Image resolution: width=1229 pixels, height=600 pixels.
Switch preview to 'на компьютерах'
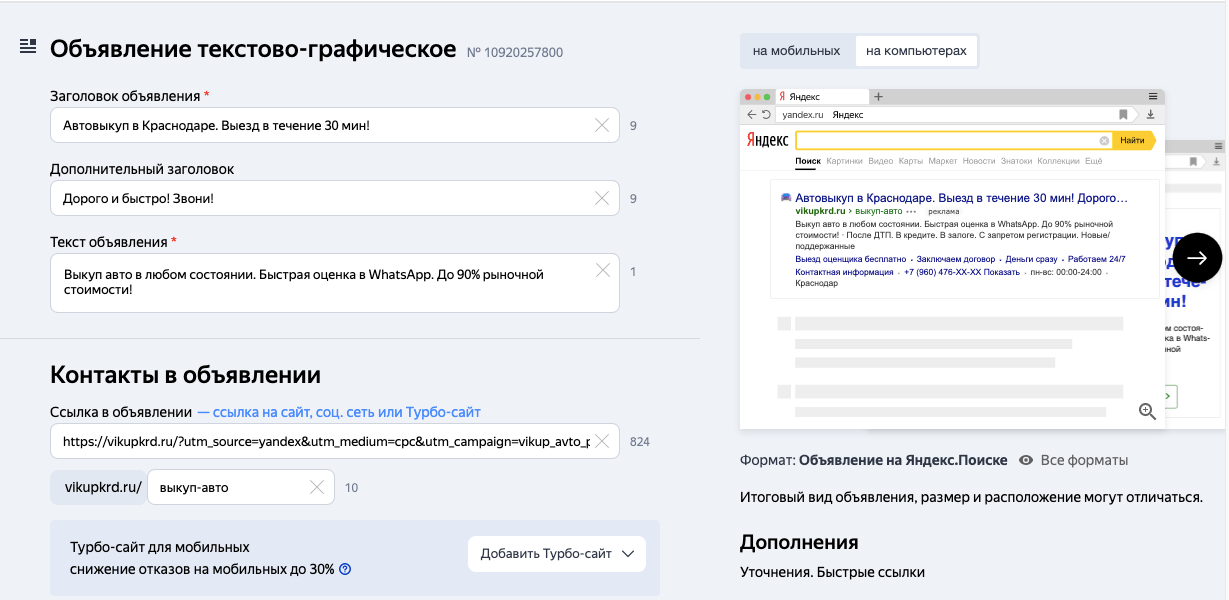pyautogui.click(x=916, y=51)
